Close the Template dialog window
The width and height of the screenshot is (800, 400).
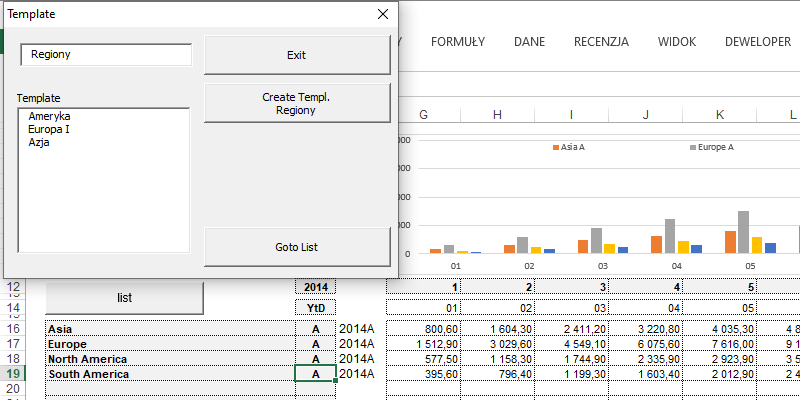click(382, 14)
